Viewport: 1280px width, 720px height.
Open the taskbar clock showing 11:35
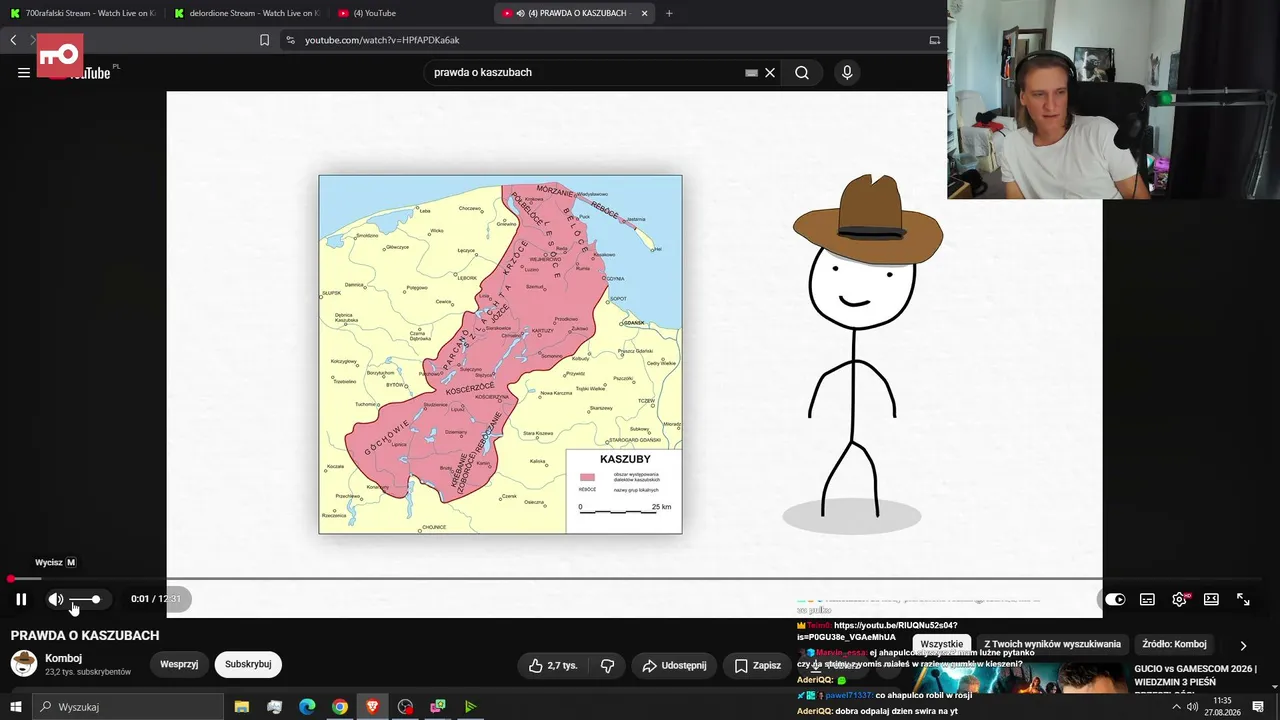coord(1221,706)
